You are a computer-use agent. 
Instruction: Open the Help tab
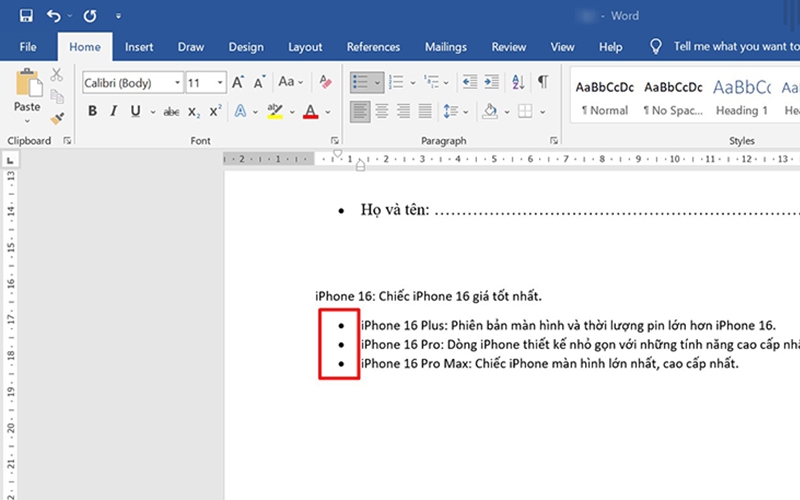click(x=610, y=47)
